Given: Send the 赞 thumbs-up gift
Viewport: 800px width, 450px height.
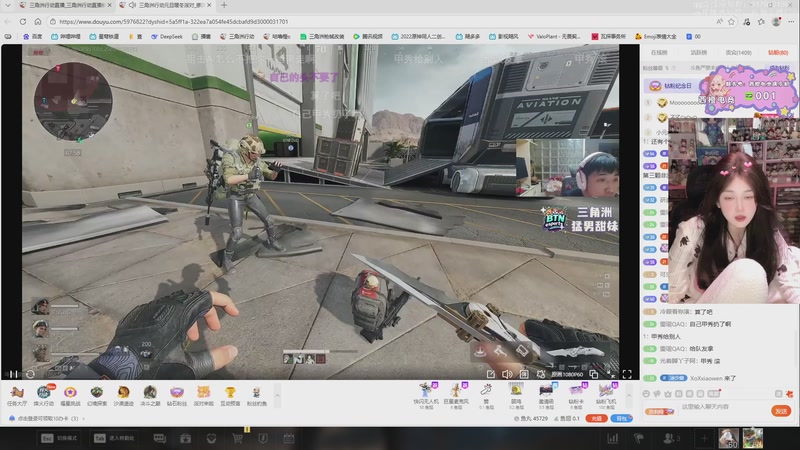Looking at the screenshot, I should click(x=486, y=395).
